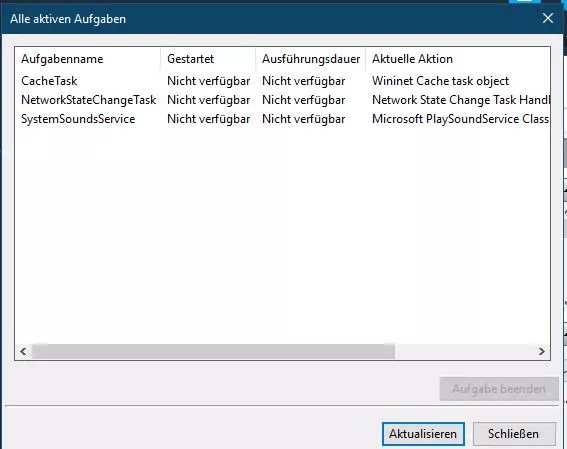Viewport: 567px width, 449px height.
Task: Sort by Aufgabenname column header
Action: pos(62,59)
